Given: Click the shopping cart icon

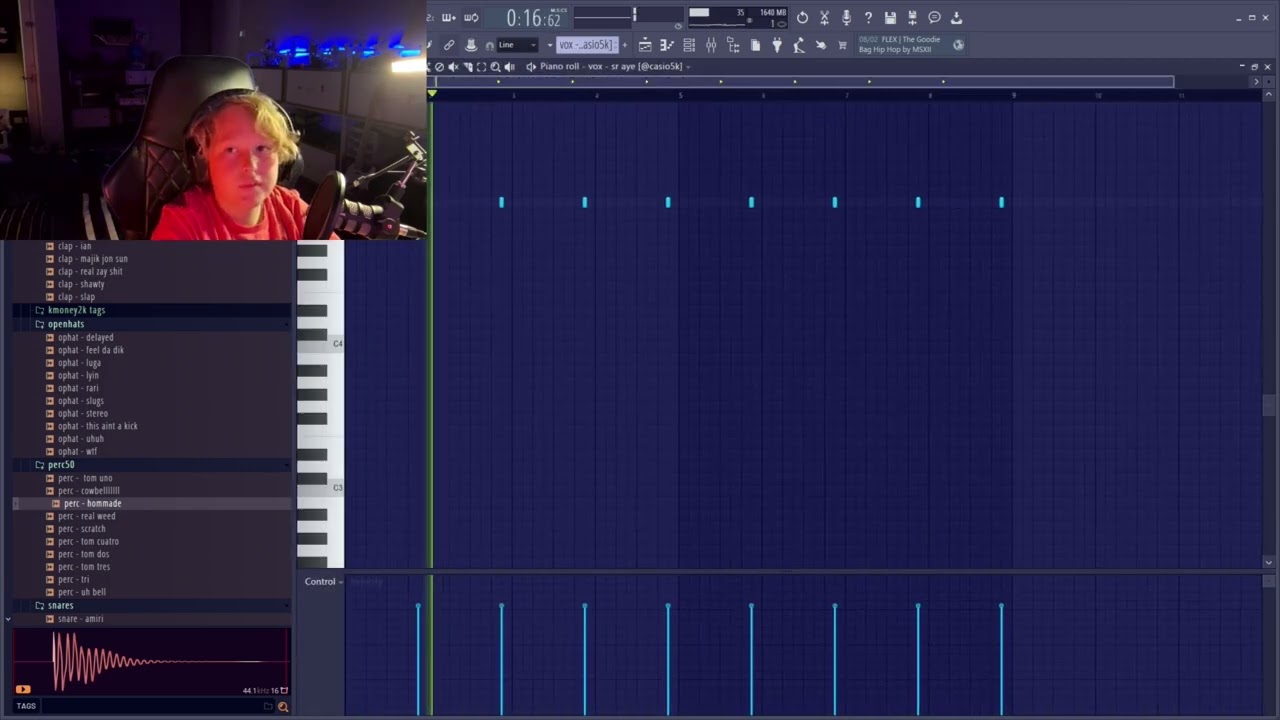Looking at the screenshot, I should [x=842, y=45].
